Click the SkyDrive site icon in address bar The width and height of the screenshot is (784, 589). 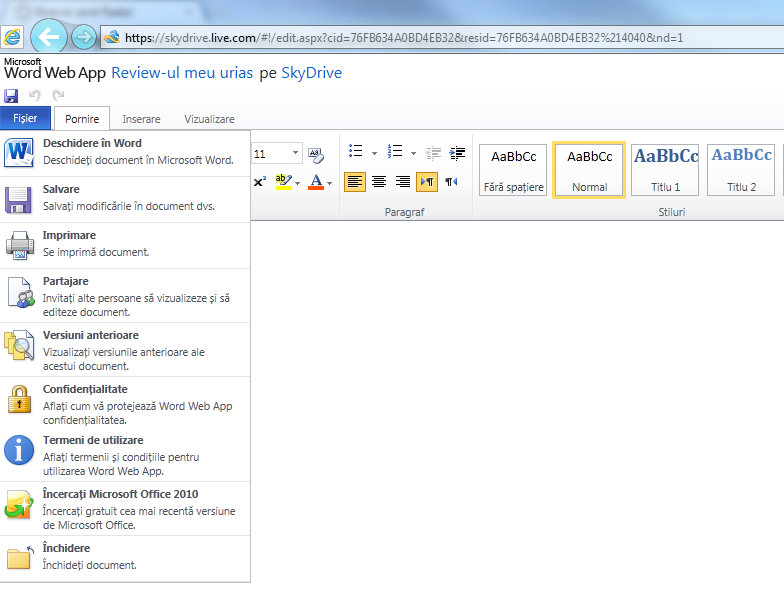112,36
